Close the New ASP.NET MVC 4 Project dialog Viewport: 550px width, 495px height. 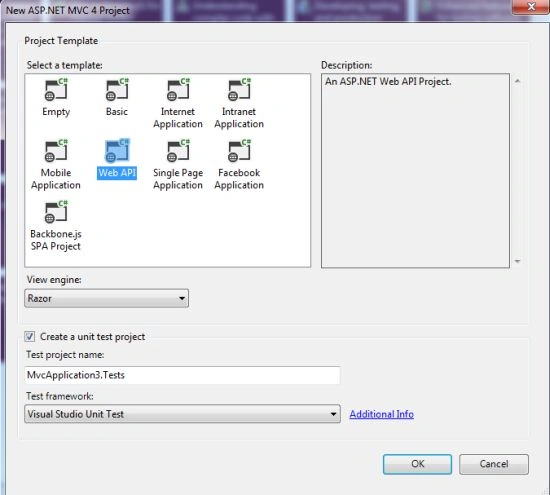[531, 7]
